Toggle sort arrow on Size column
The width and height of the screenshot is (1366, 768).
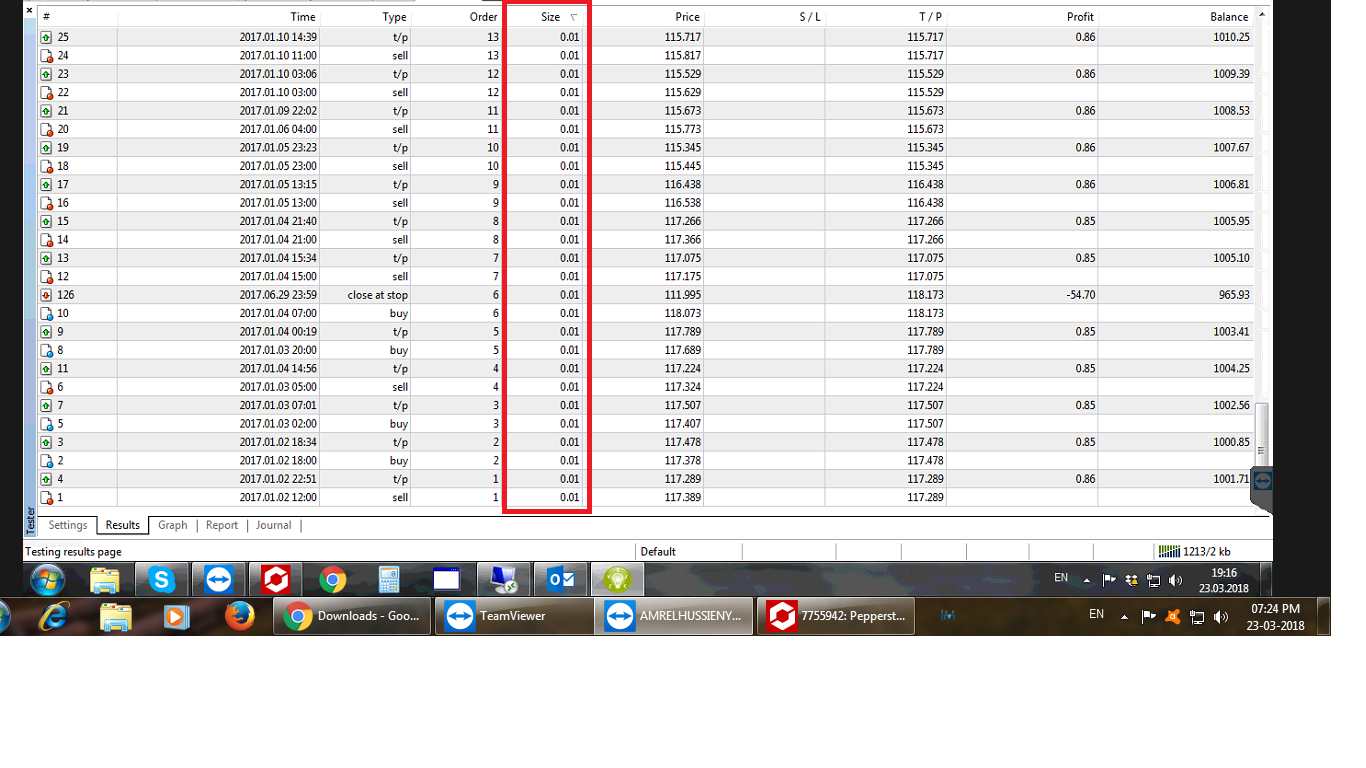pyautogui.click(x=573, y=17)
